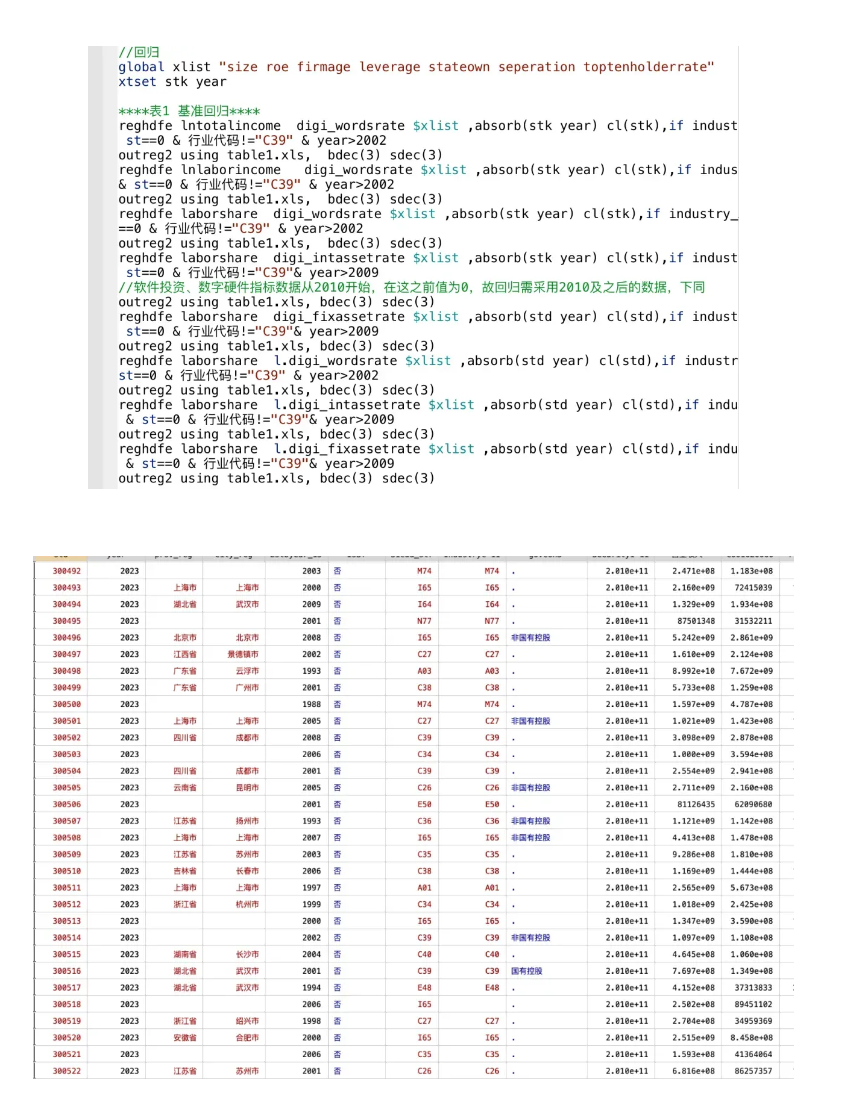The image size is (848, 1111).
Task: Click E50 in the left industry column
Action: click(424, 805)
